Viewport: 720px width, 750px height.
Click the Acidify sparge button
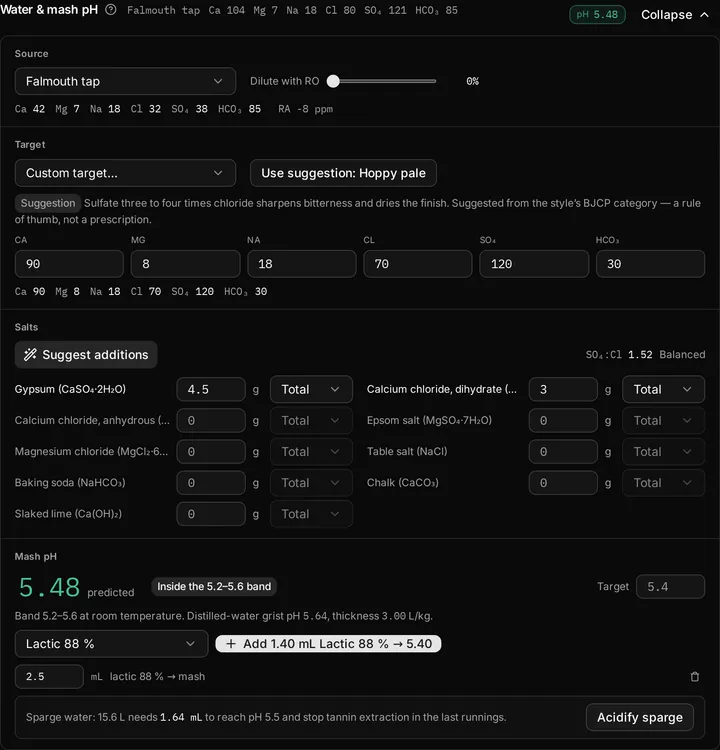click(x=640, y=717)
